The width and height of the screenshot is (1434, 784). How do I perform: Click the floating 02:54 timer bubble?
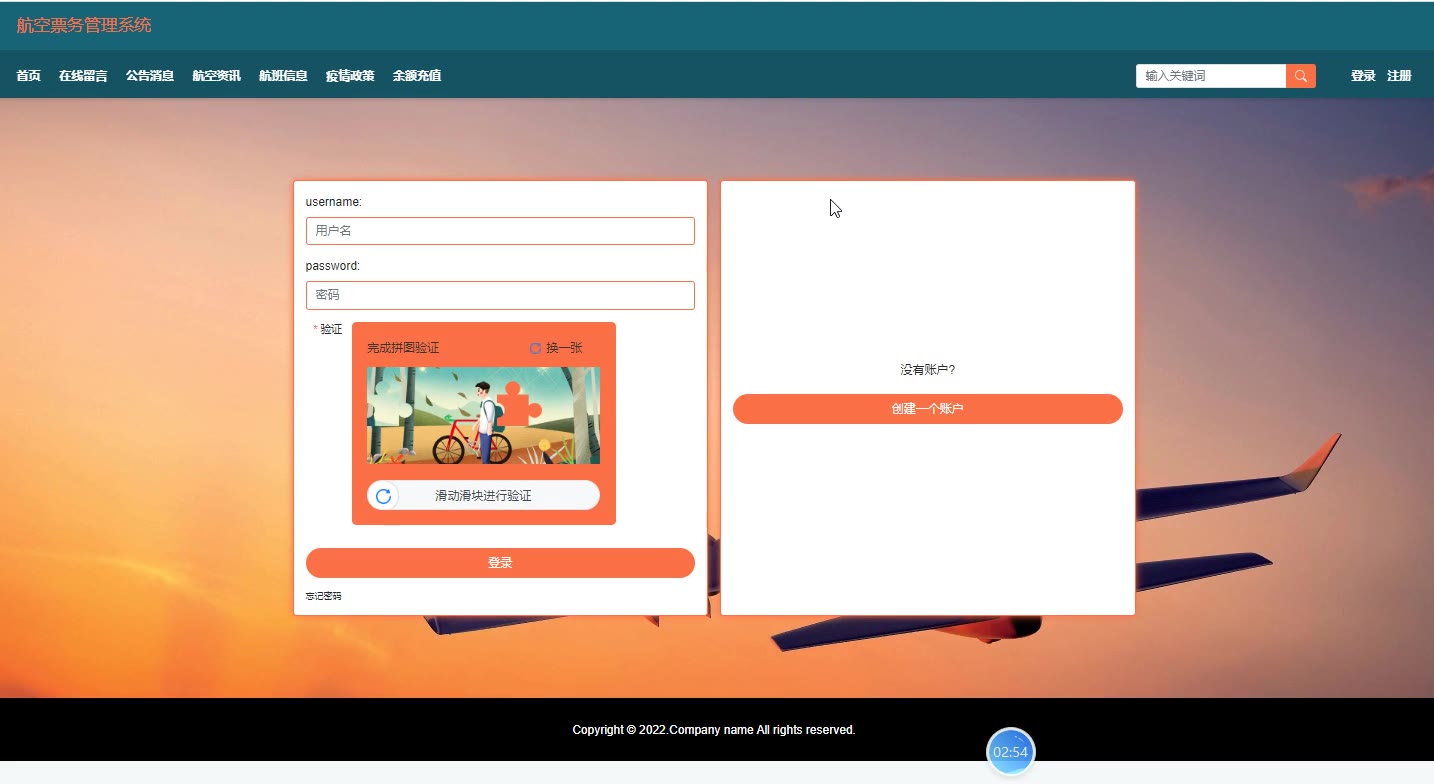coord(1011,752)
